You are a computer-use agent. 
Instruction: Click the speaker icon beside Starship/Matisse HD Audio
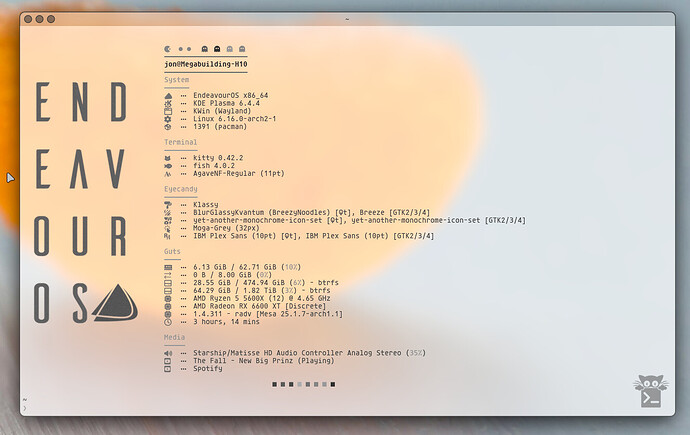point(168,353)
